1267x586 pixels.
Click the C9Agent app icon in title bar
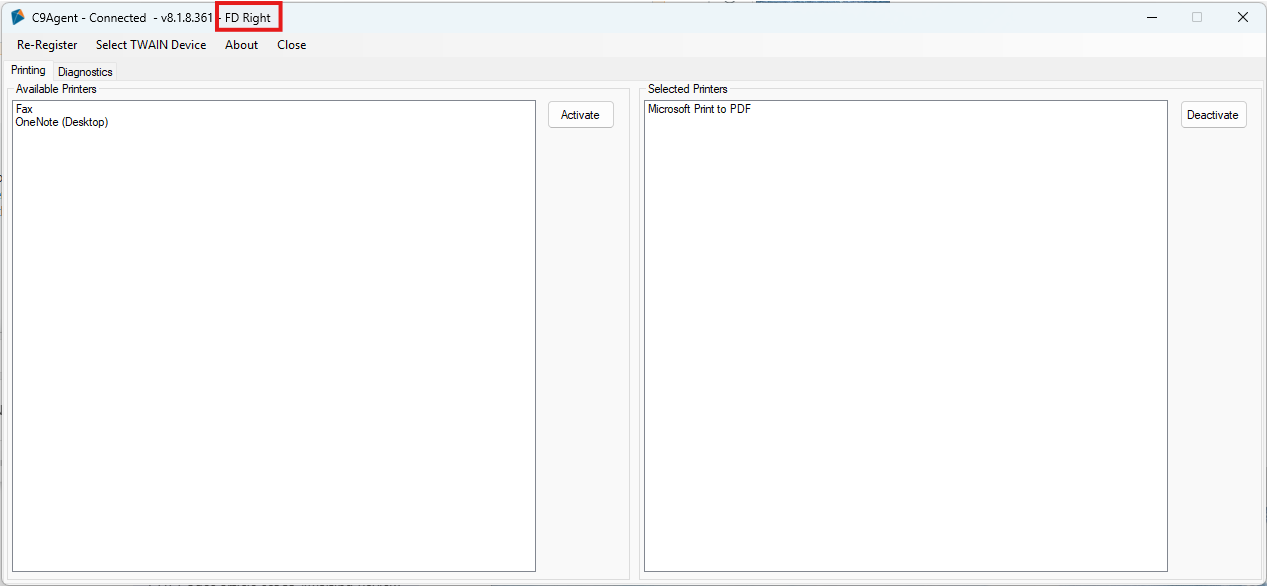17,17
